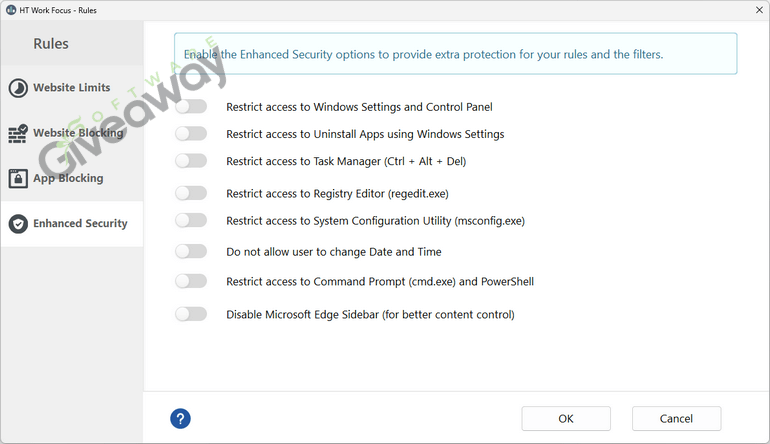Screen dimensions: 770x444
Task: Toggle do not allow changing Date and Time
Action: pos(191,251)
